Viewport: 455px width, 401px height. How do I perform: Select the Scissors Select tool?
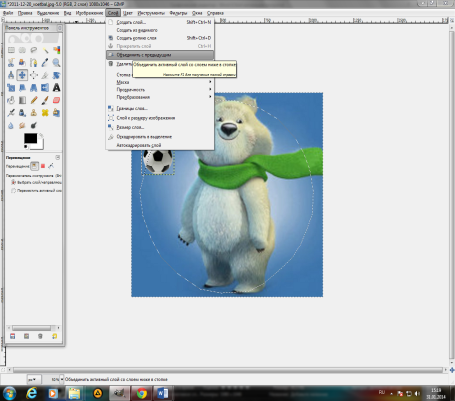(x=11, y=63)
